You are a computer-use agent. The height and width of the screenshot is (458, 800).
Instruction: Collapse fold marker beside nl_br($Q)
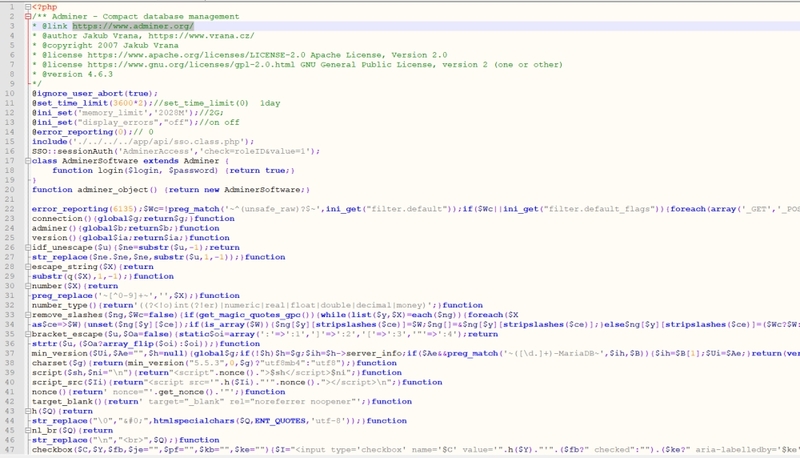[28, 430]
